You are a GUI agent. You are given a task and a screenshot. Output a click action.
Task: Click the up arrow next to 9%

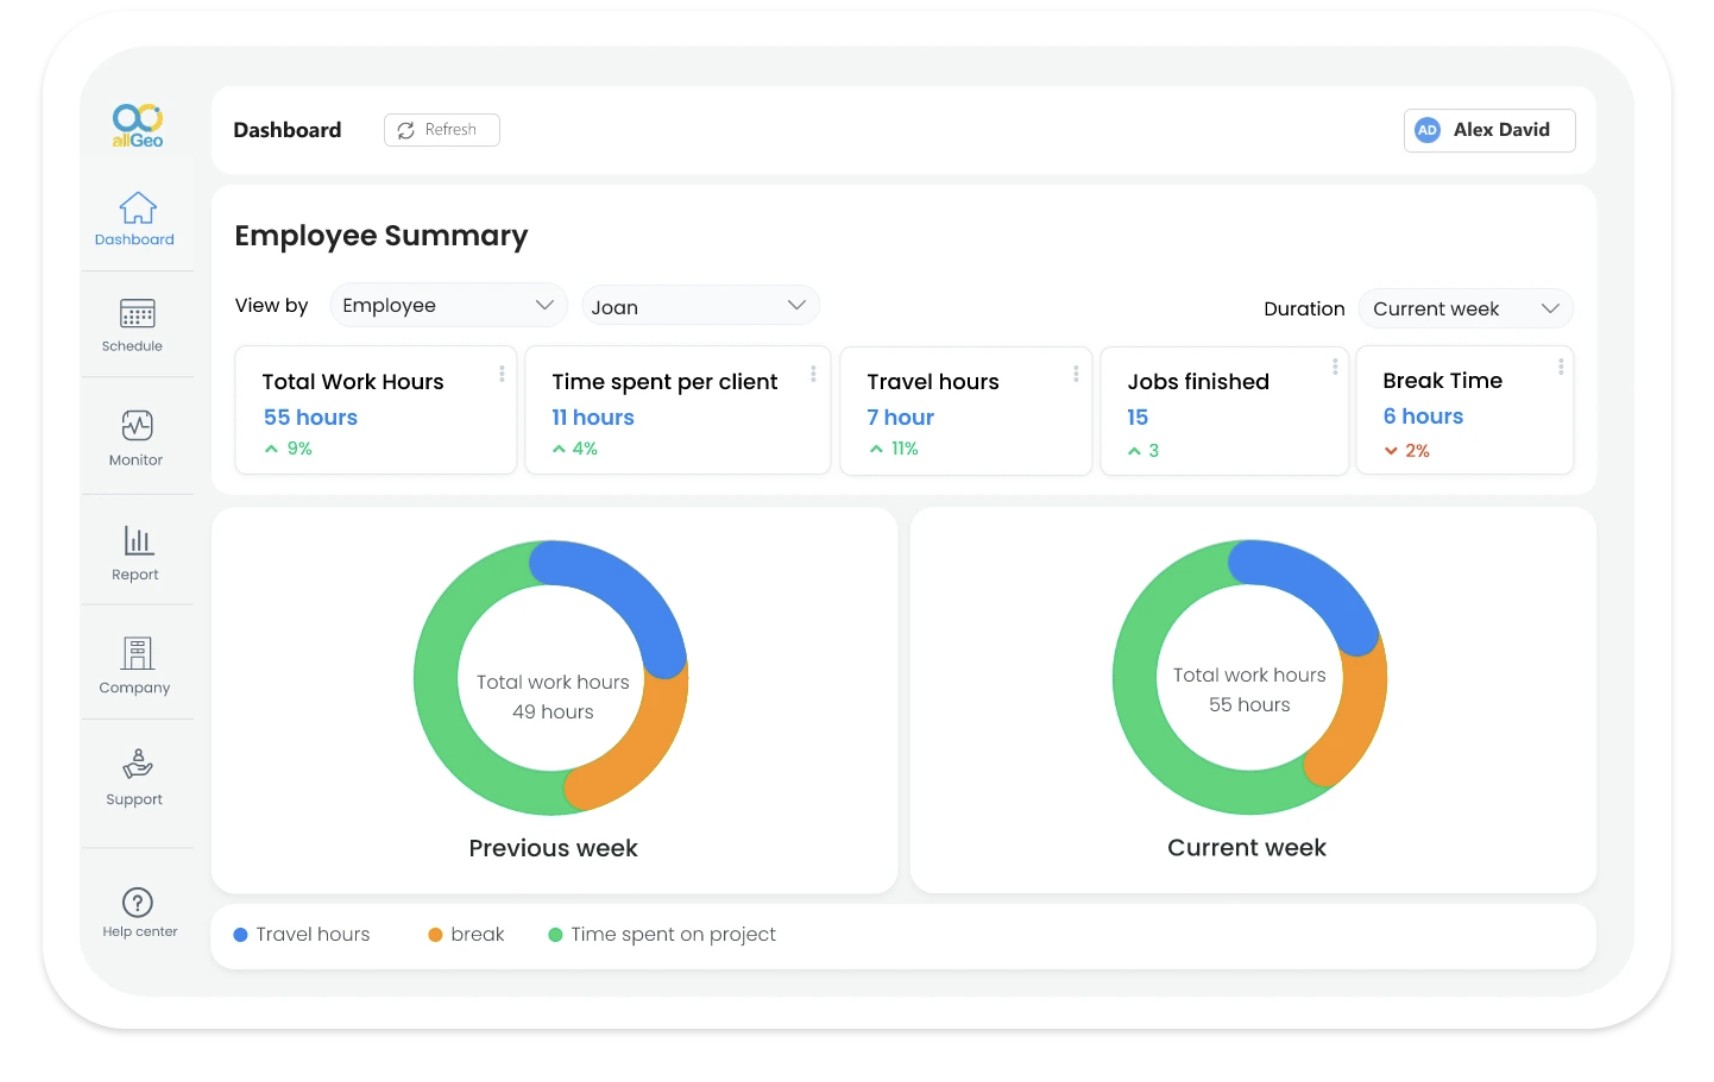click(271, 449)
